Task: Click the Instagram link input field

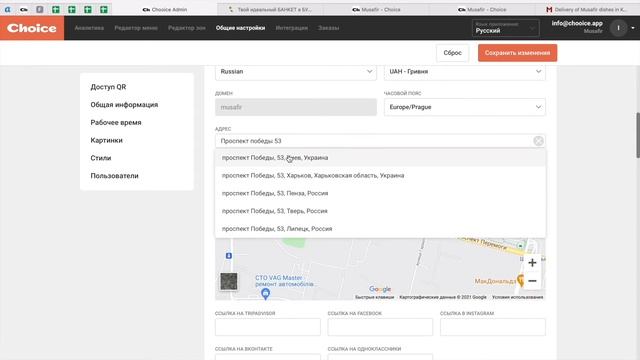Action: [493, 327]
